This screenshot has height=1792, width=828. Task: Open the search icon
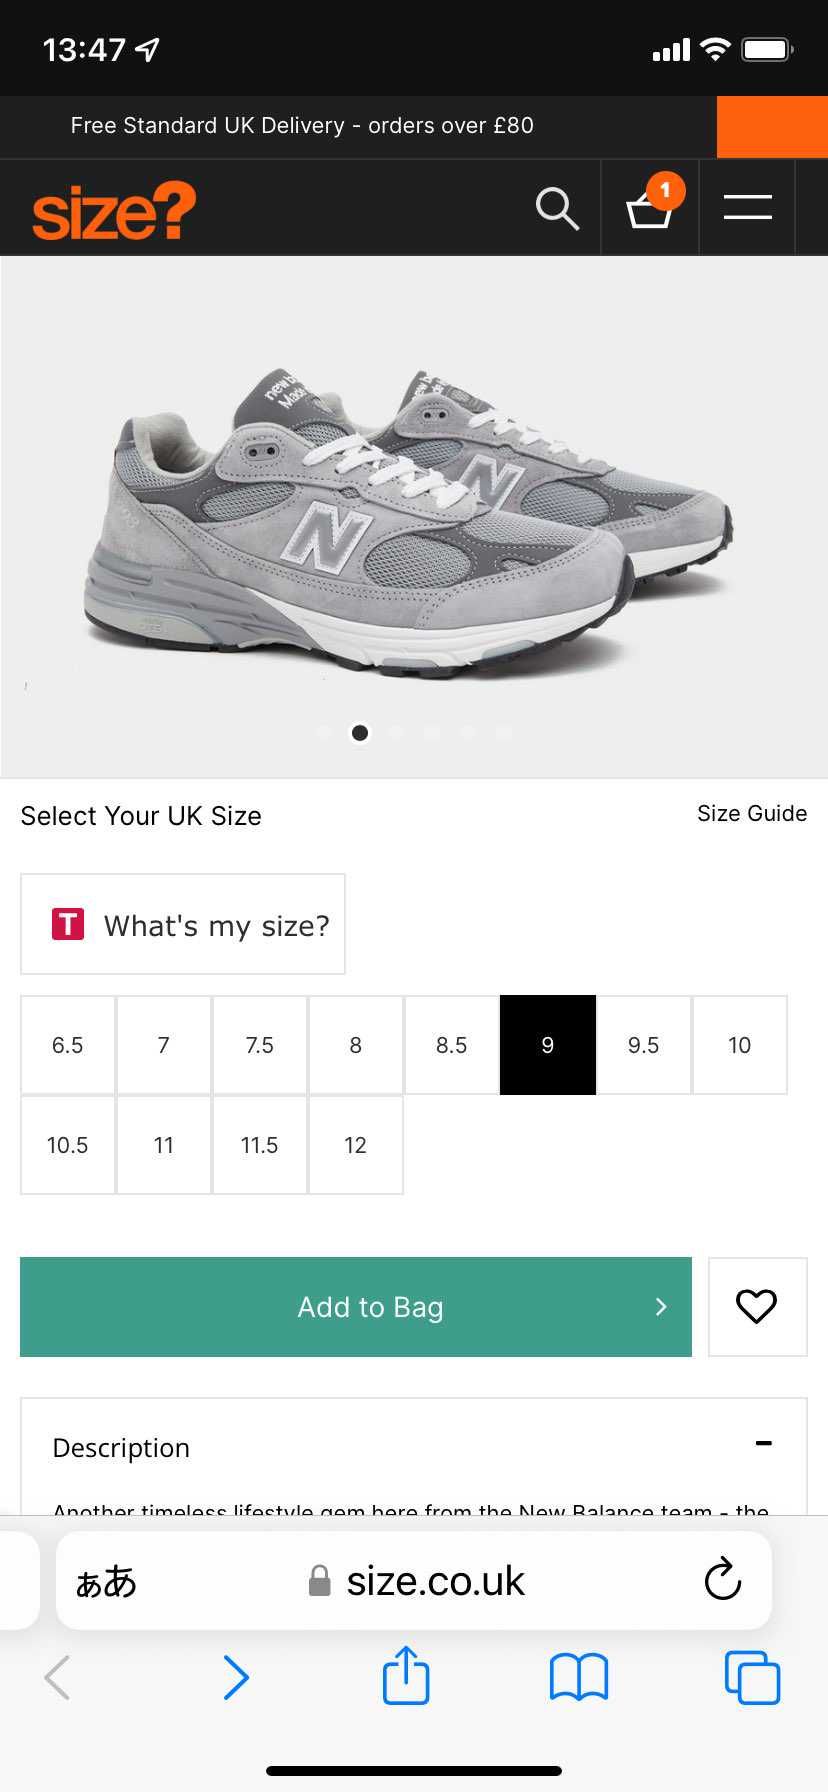point(557,207)
